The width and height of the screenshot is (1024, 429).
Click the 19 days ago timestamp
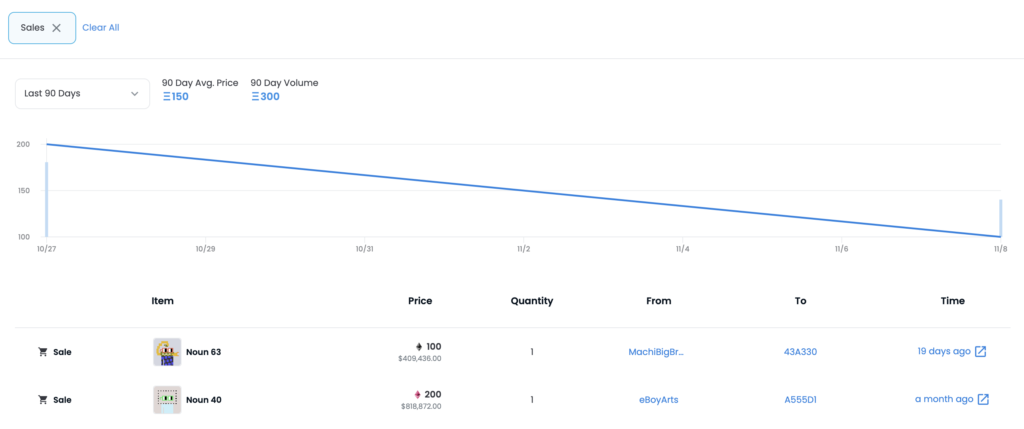tap(943, 351)
